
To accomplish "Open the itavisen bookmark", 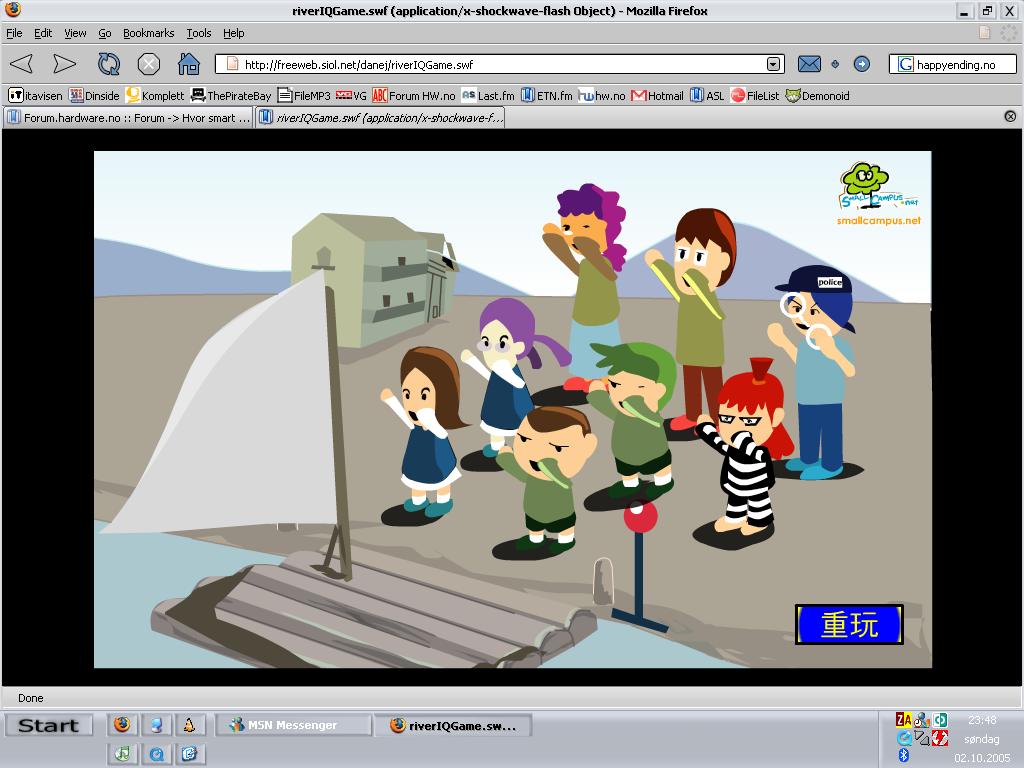I will coord(35,95).
